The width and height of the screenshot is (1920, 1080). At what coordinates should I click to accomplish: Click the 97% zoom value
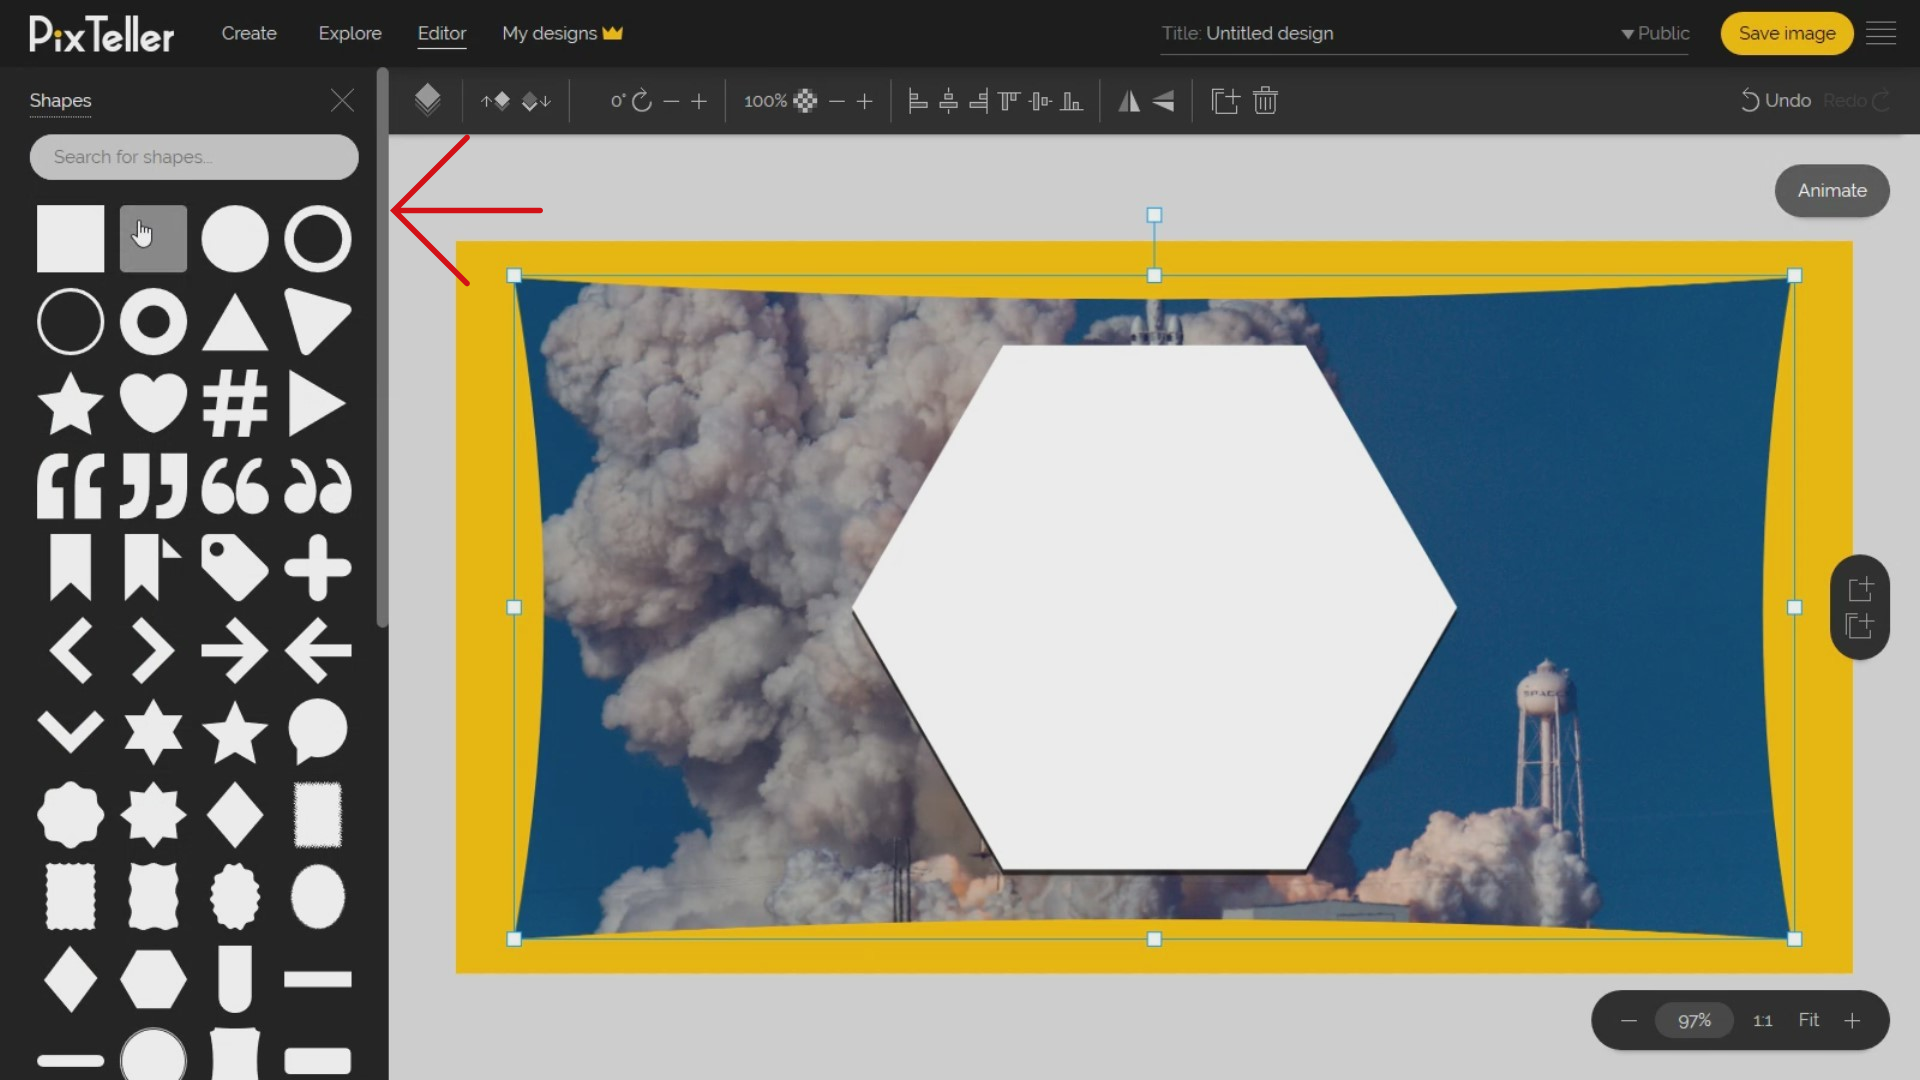tap(1694, 1021)
